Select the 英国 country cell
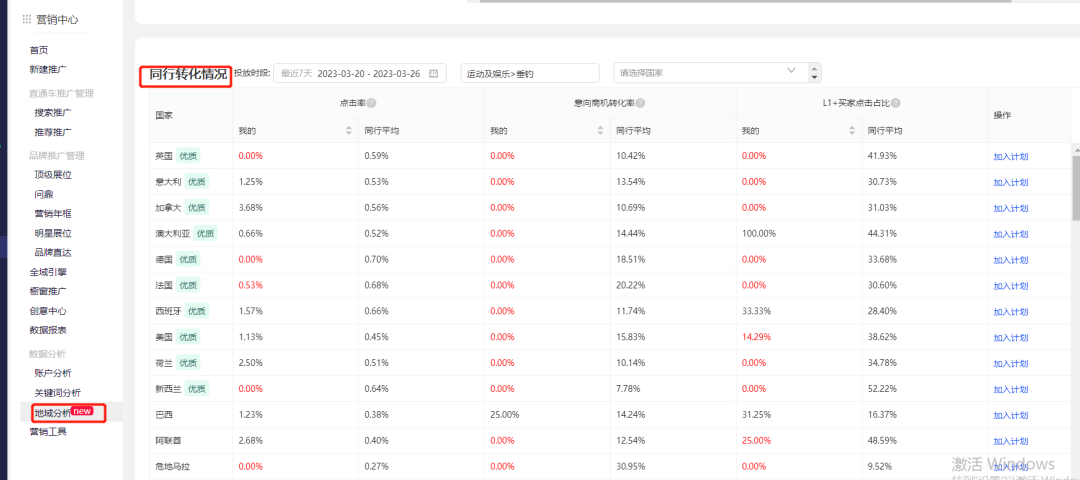 pos(191,156)
